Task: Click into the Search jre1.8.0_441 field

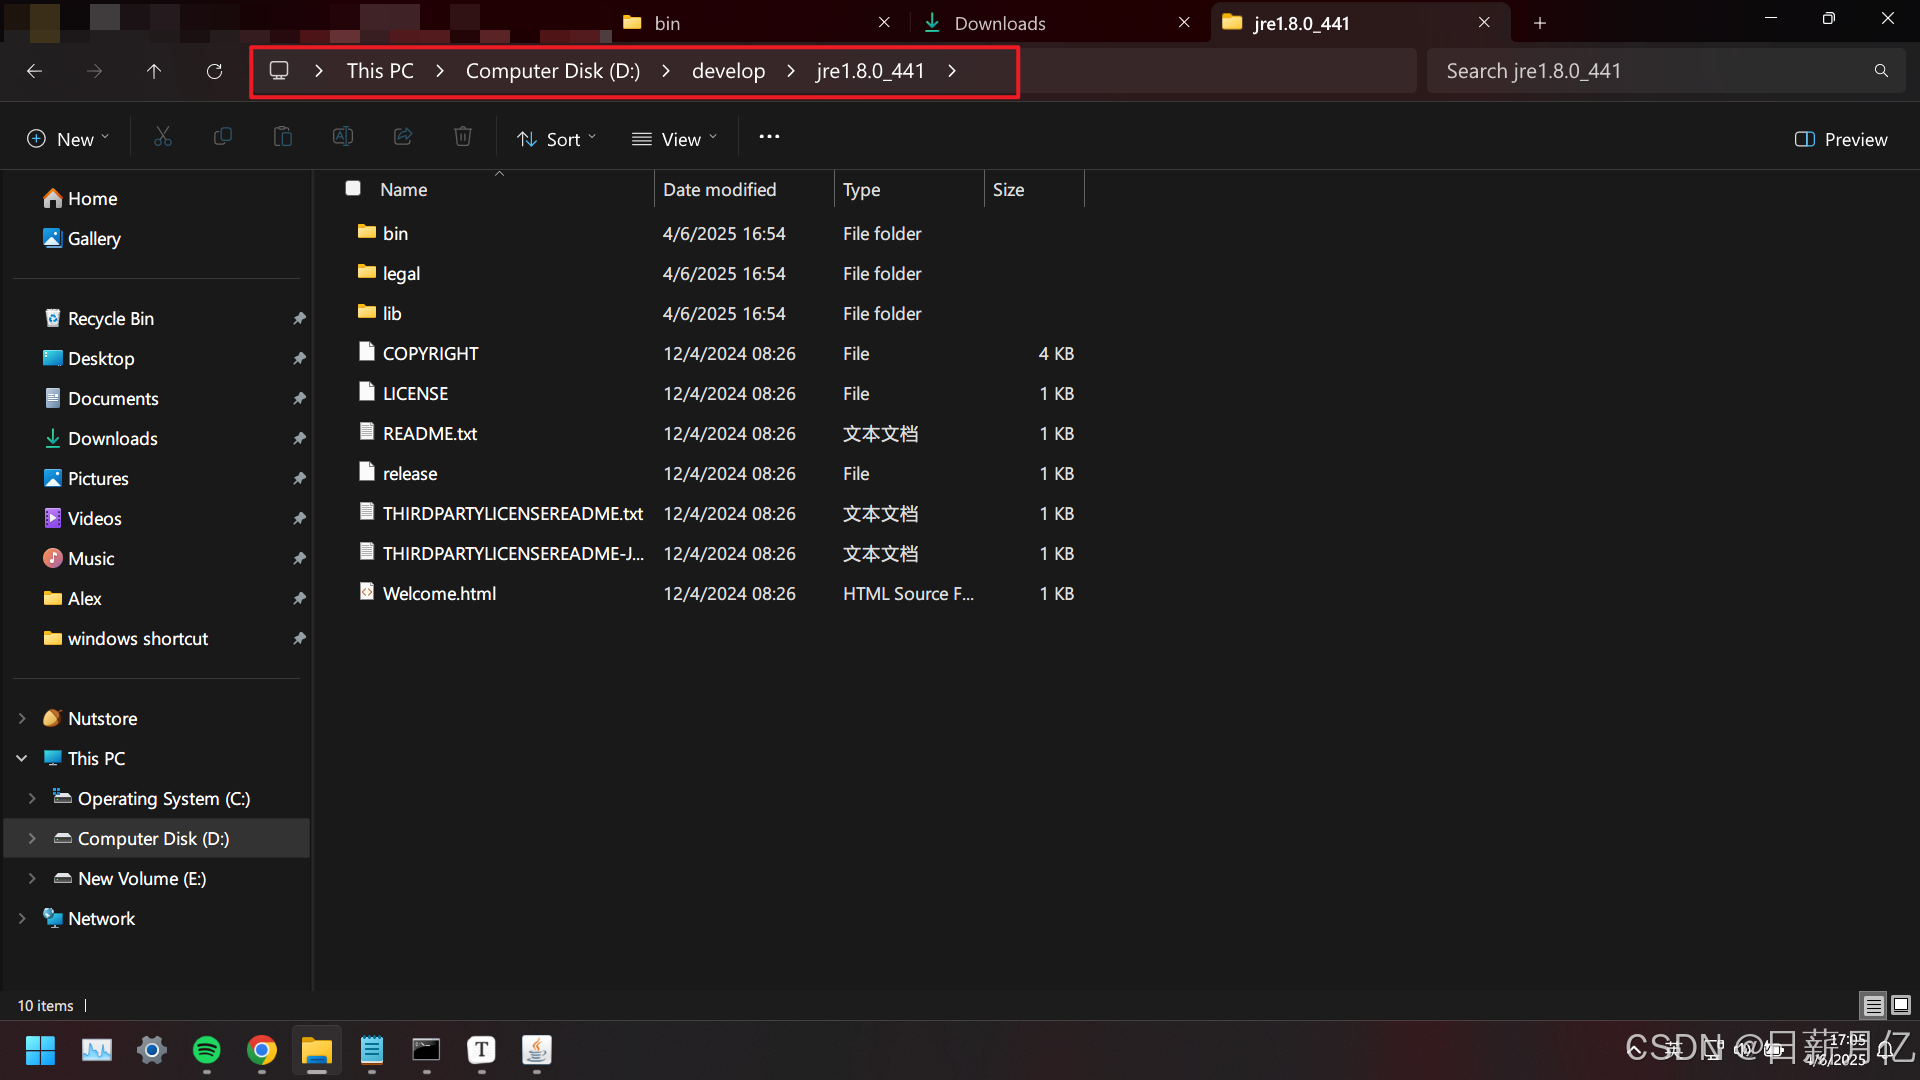Action: pyautogui.click(x=1650, y=71)
